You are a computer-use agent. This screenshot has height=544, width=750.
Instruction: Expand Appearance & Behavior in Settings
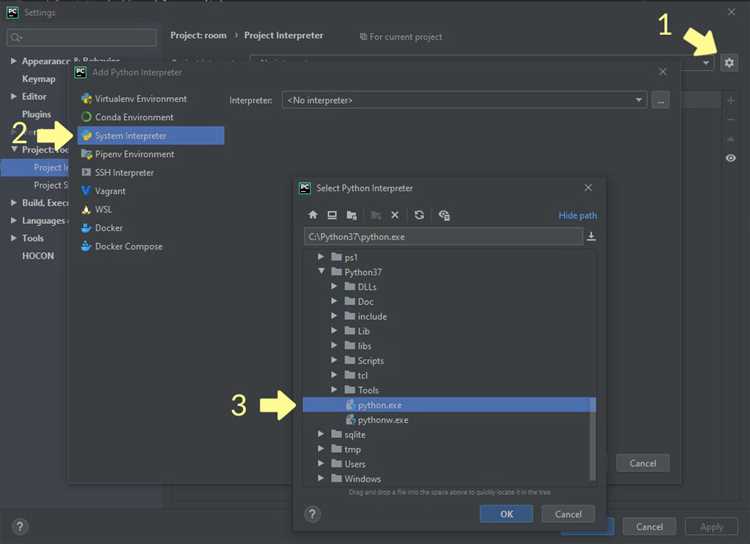(x=13, y=61)
